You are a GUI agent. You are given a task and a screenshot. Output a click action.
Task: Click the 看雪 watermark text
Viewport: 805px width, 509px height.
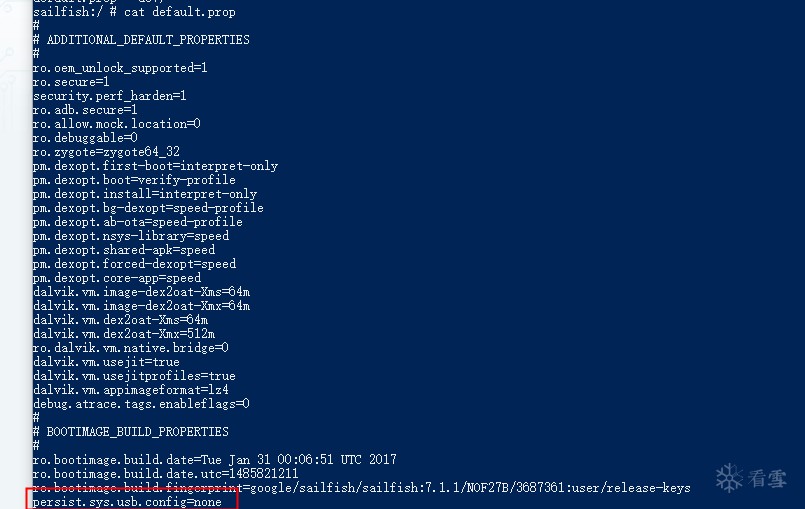[x=767, y=478]
